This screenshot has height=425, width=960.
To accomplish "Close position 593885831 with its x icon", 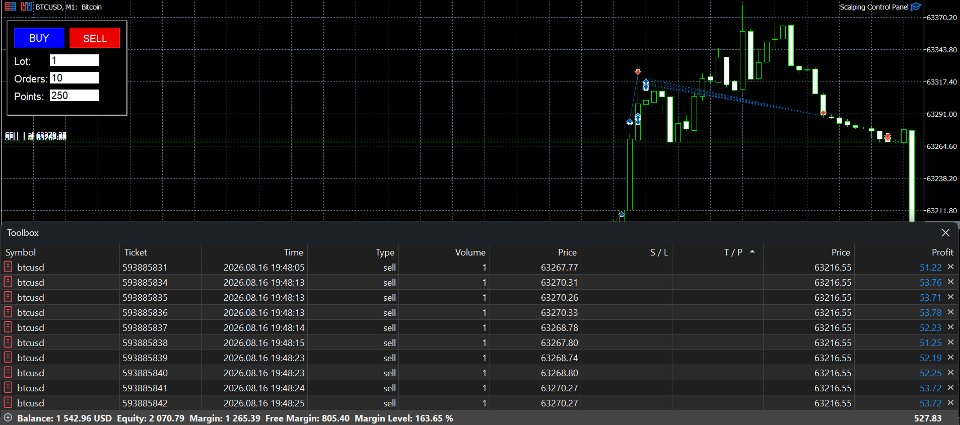I will 950,267.
